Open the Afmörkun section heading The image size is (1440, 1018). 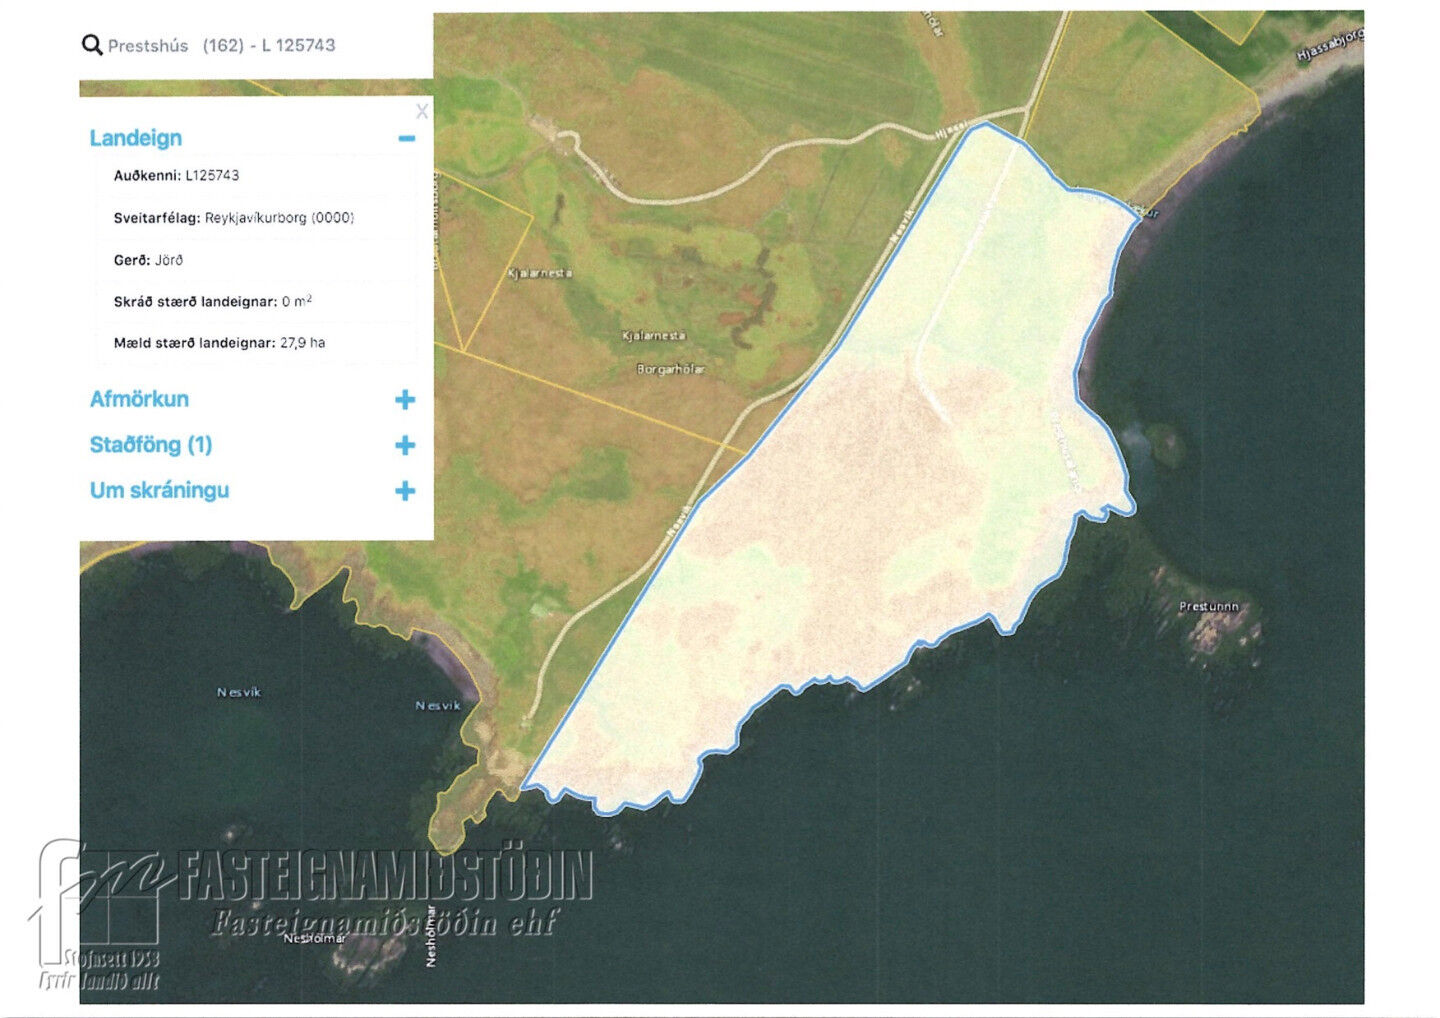coord(139,399)
